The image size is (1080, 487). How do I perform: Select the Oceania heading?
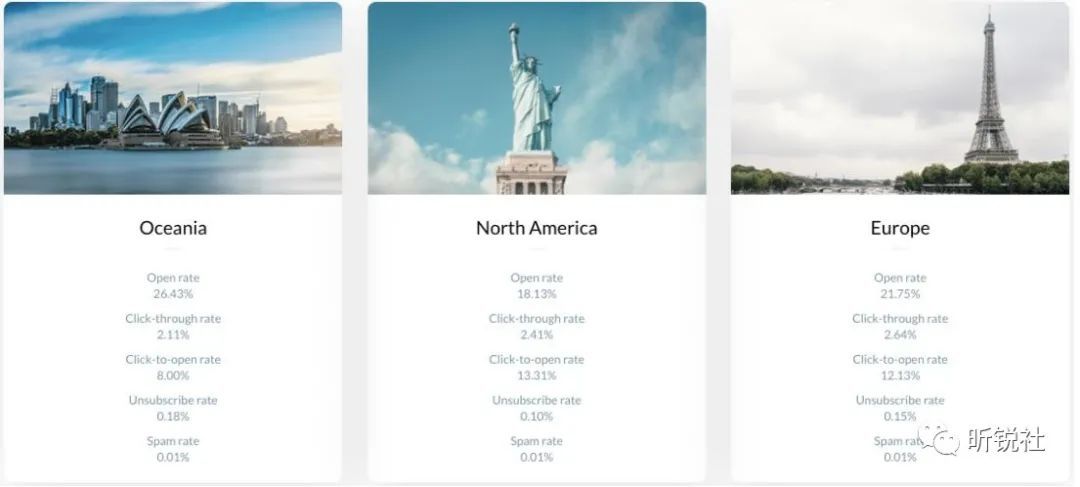pos(173,228)
